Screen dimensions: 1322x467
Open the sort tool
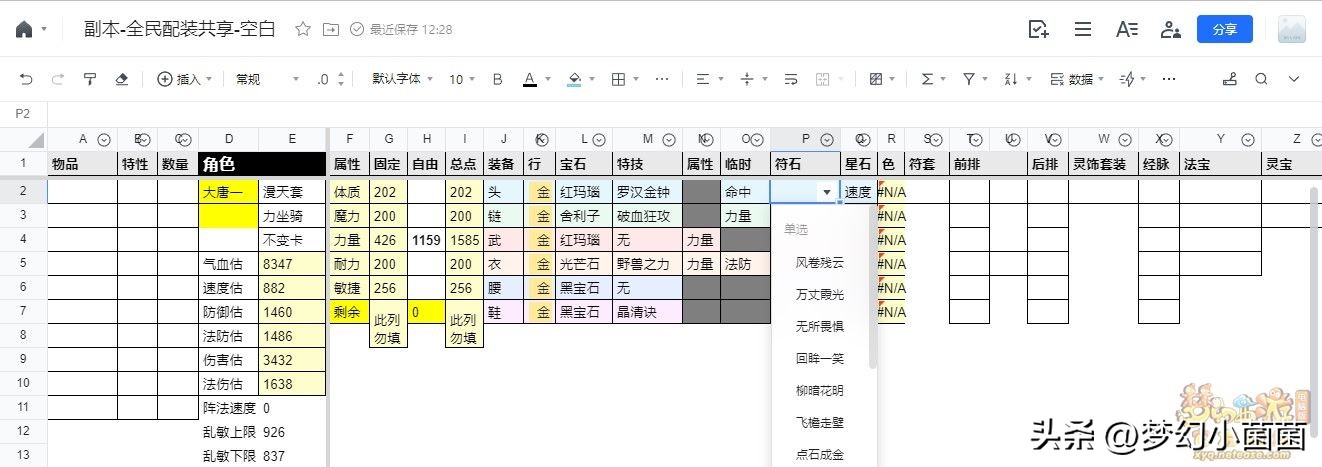point(1010,79)
